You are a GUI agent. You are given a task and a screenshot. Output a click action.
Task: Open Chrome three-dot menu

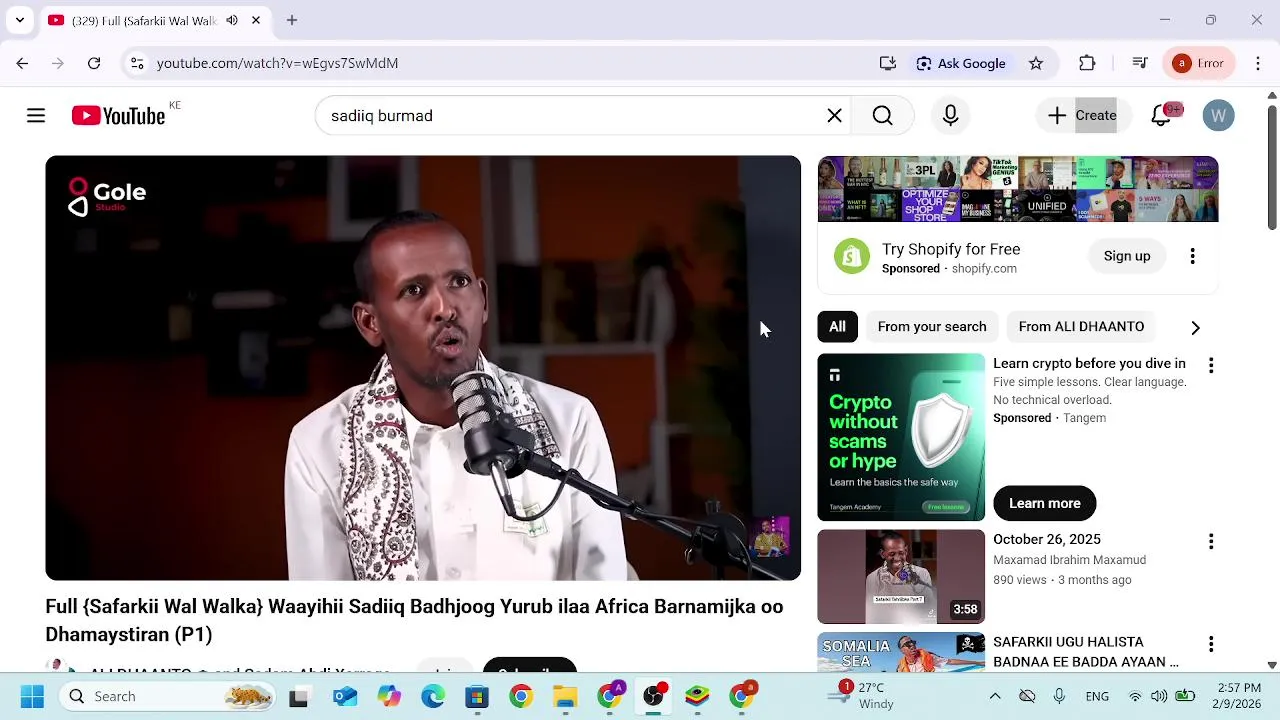coord(1257,63)
